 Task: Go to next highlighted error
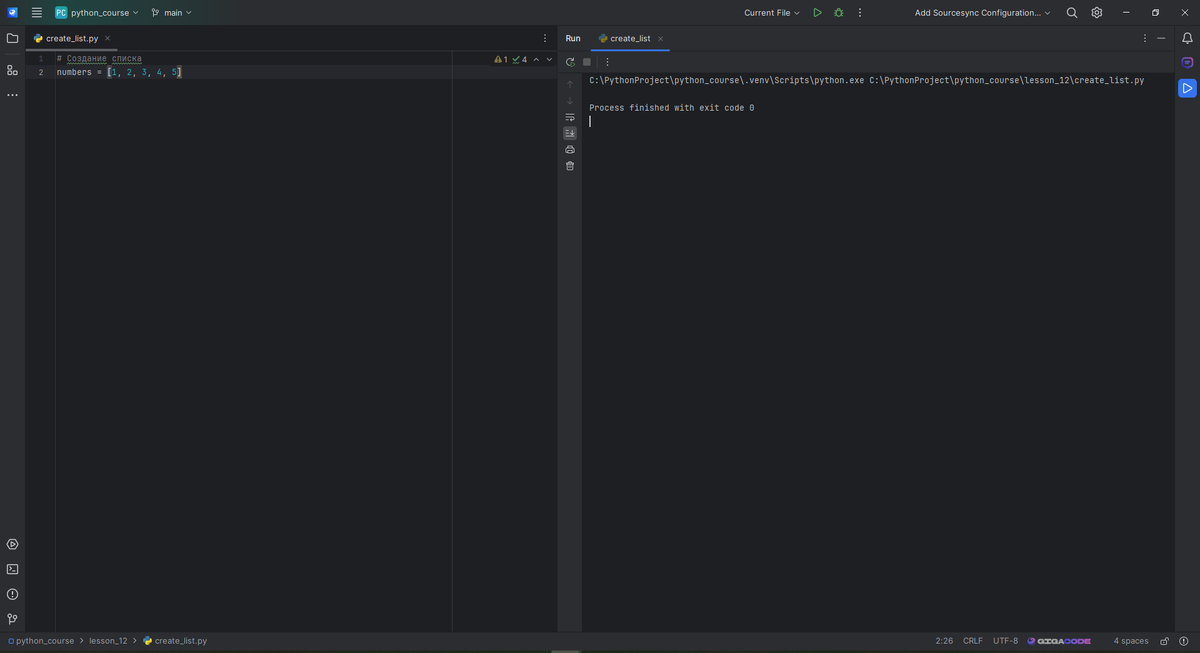(x=549, y=60)
